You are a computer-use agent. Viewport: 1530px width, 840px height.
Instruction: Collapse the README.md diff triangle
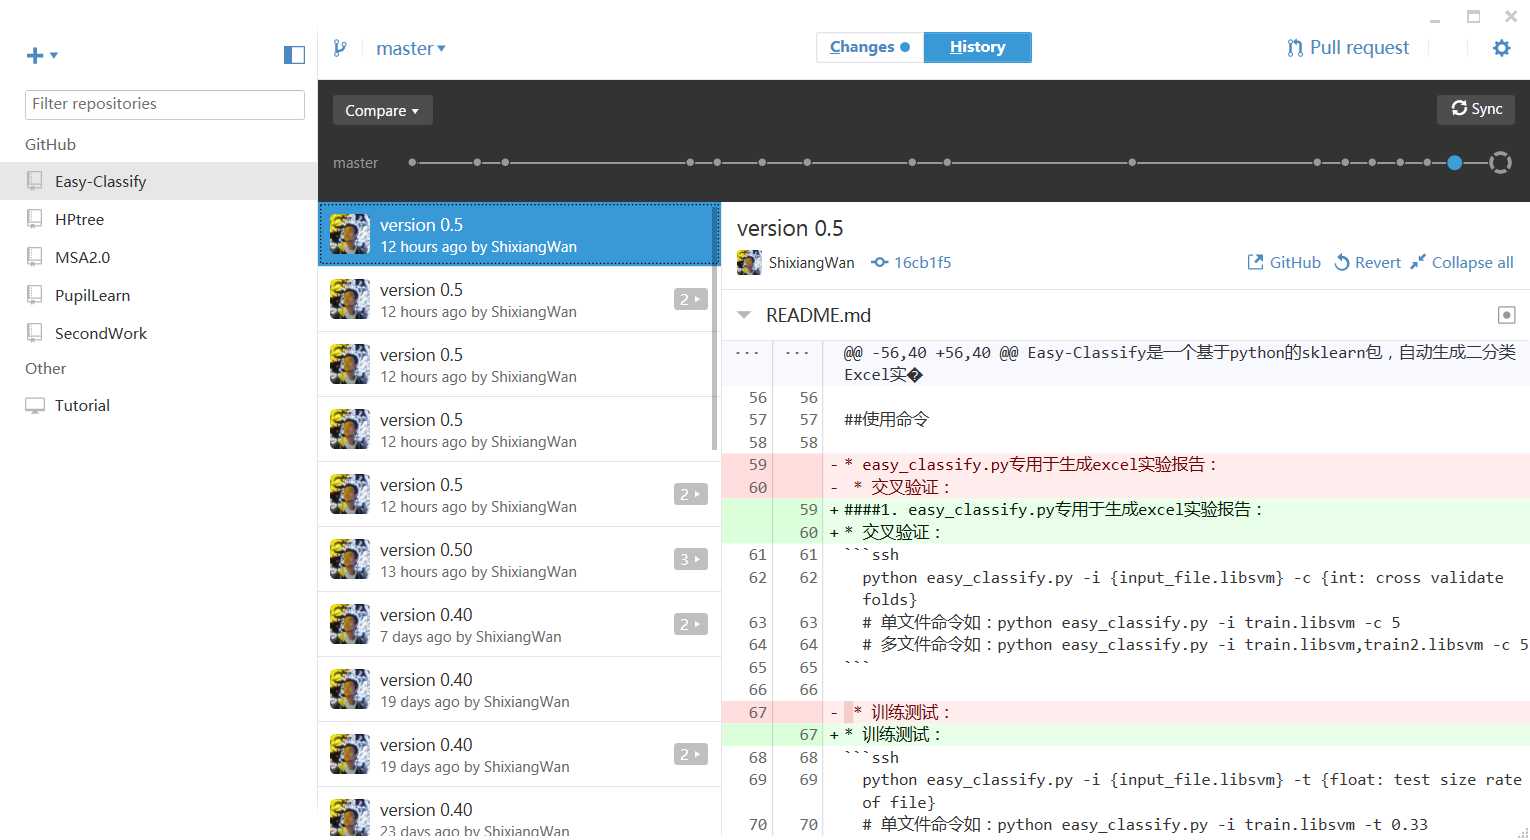(744, 315)
